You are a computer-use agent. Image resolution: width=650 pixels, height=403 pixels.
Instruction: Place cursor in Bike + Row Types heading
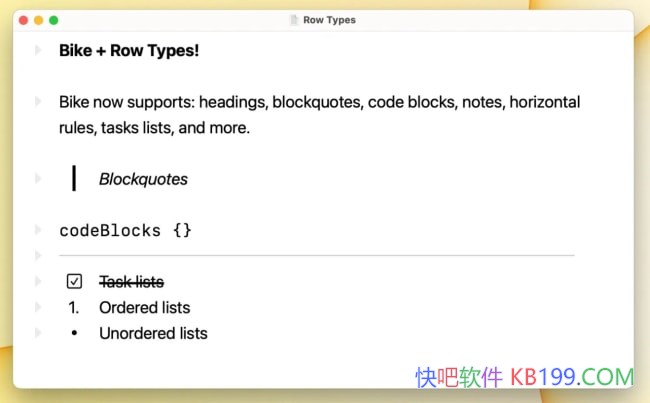(x=129, y=50)
